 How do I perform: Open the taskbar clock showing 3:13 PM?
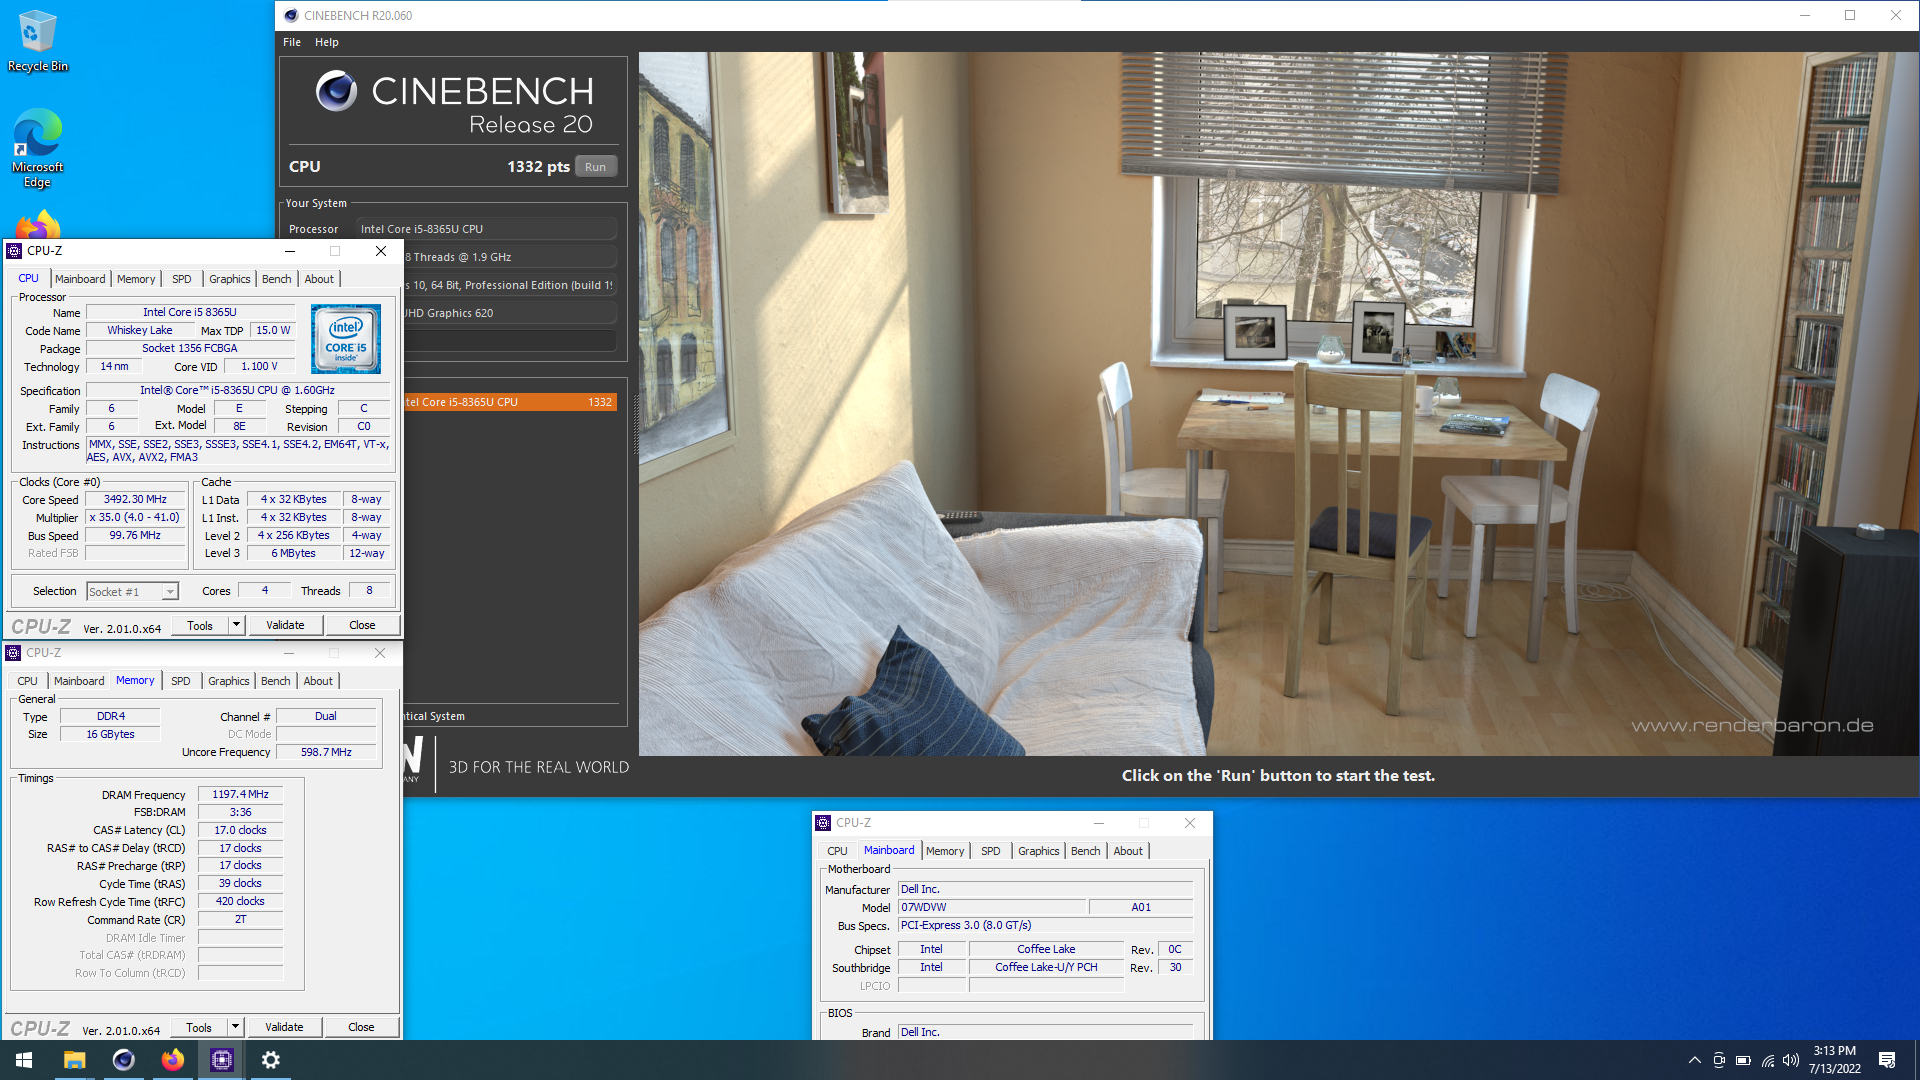point(1834,1060)
